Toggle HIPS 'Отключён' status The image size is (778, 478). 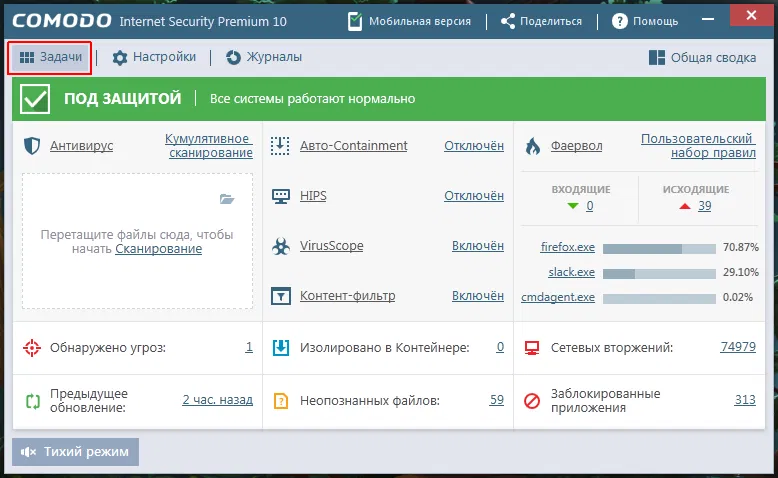point(474,196)
